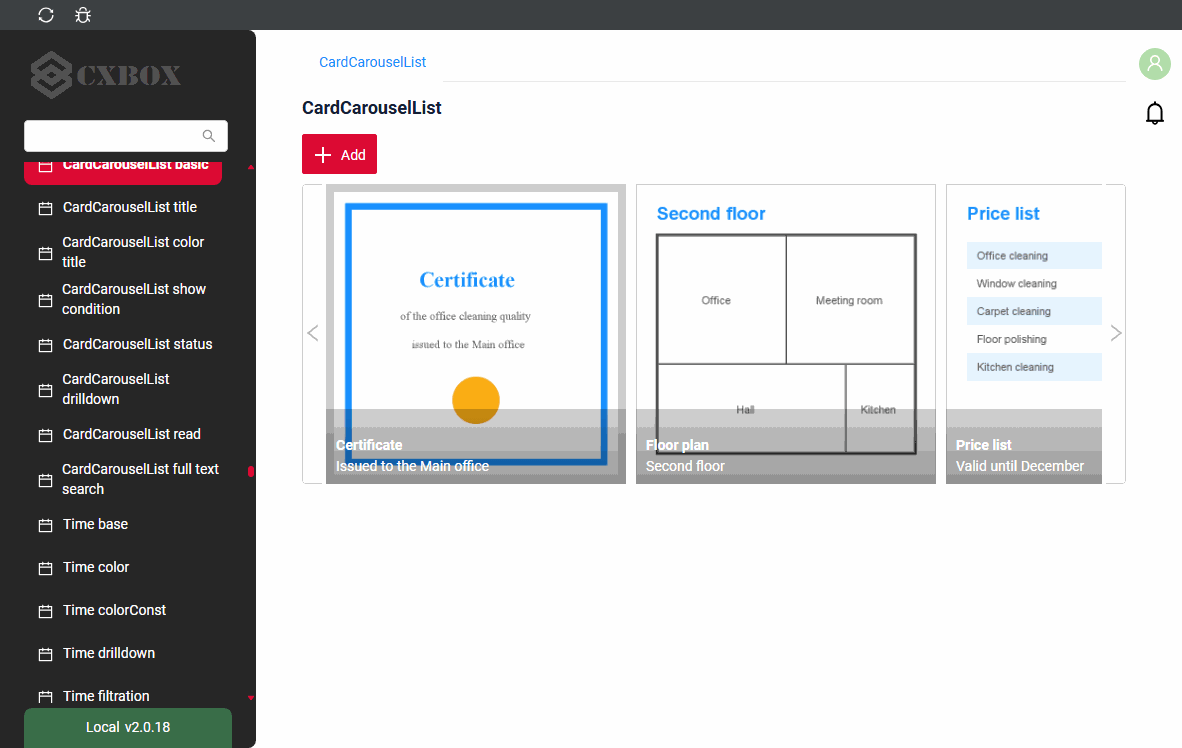Open the Certificate carousel card
The width and height of the screenshot is (1182, 748).
coord(476,334)
